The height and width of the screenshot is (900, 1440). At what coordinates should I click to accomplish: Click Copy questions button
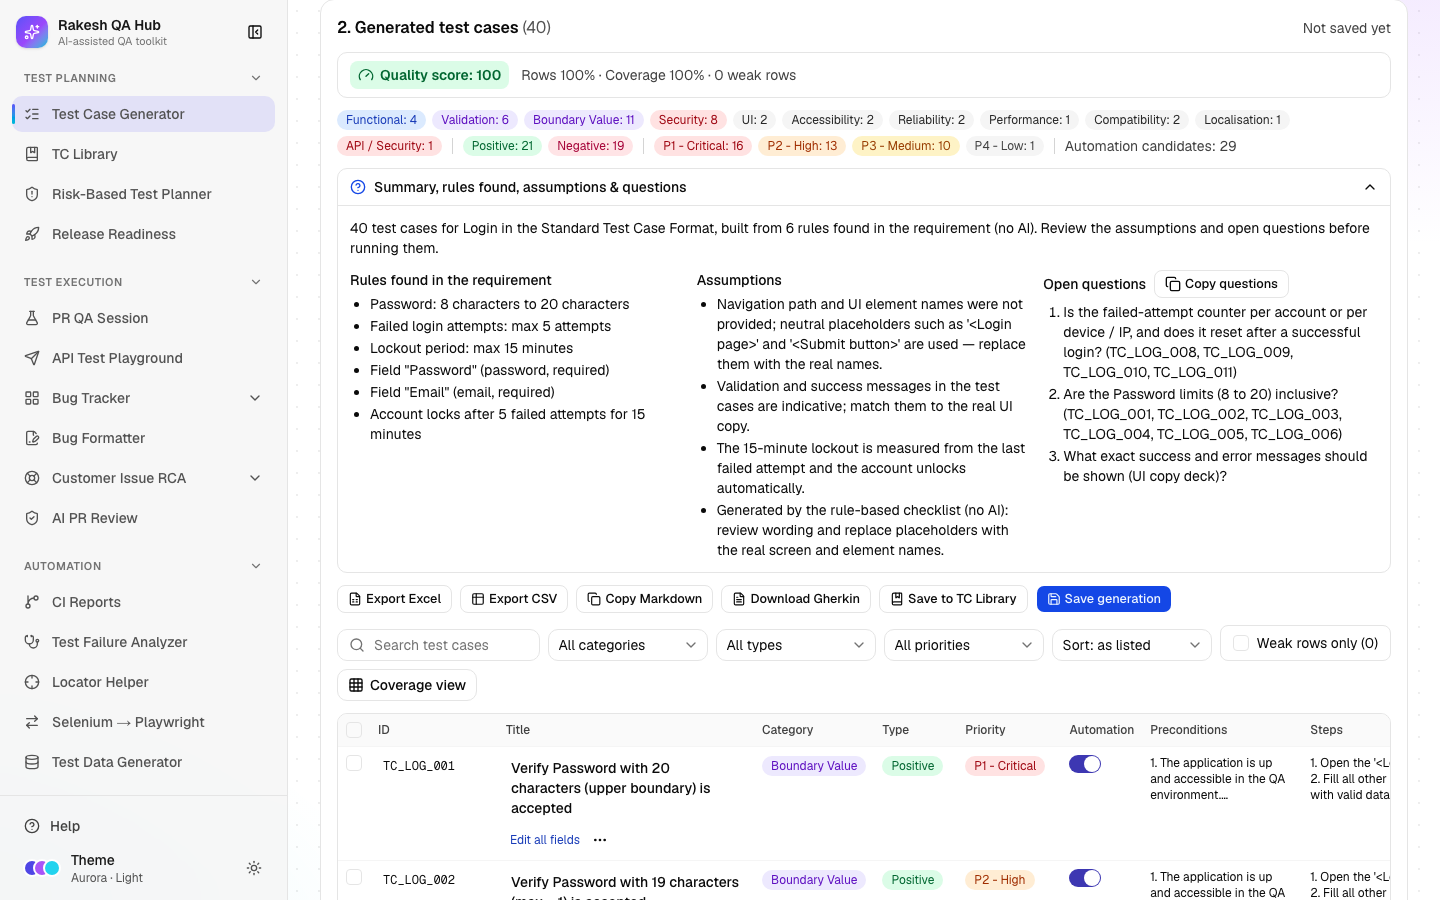click(x=1221, y=284)
